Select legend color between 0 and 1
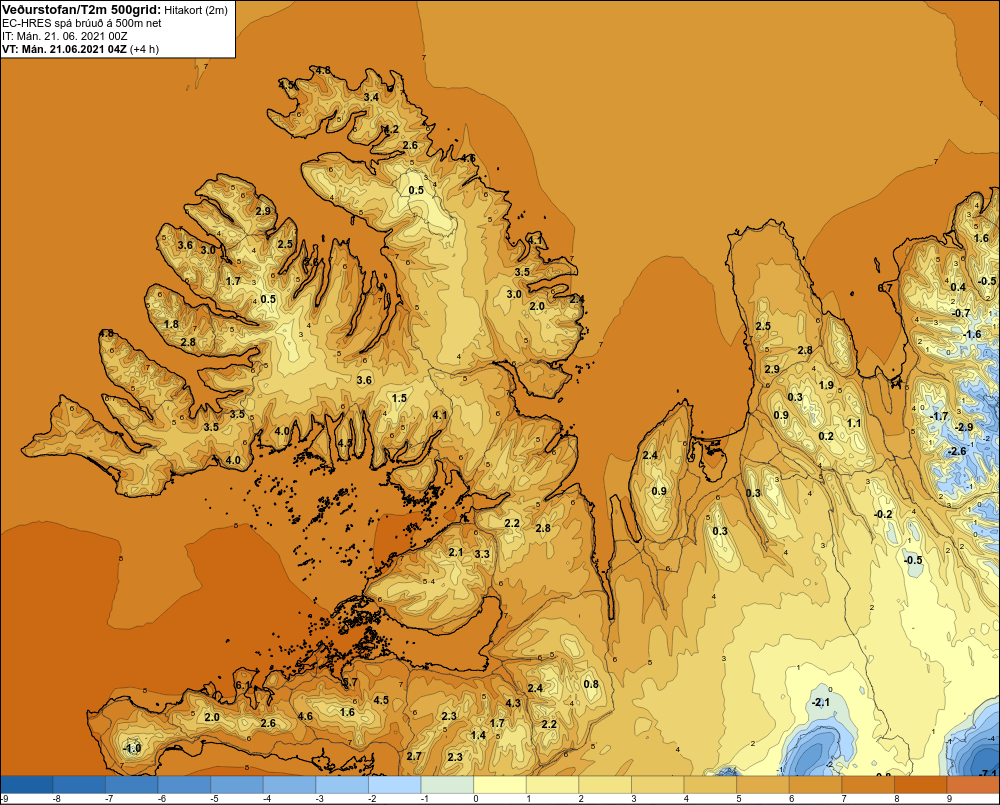 [x=499, y=785]
